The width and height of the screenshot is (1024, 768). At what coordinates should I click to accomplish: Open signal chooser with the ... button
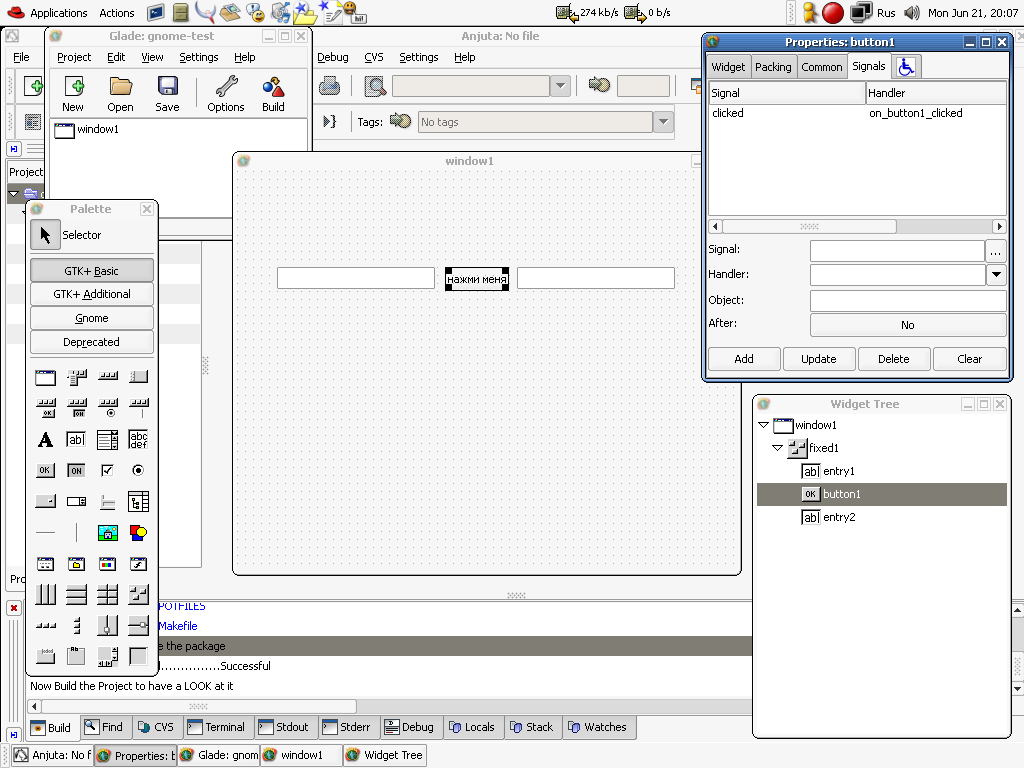pos(995,250)
